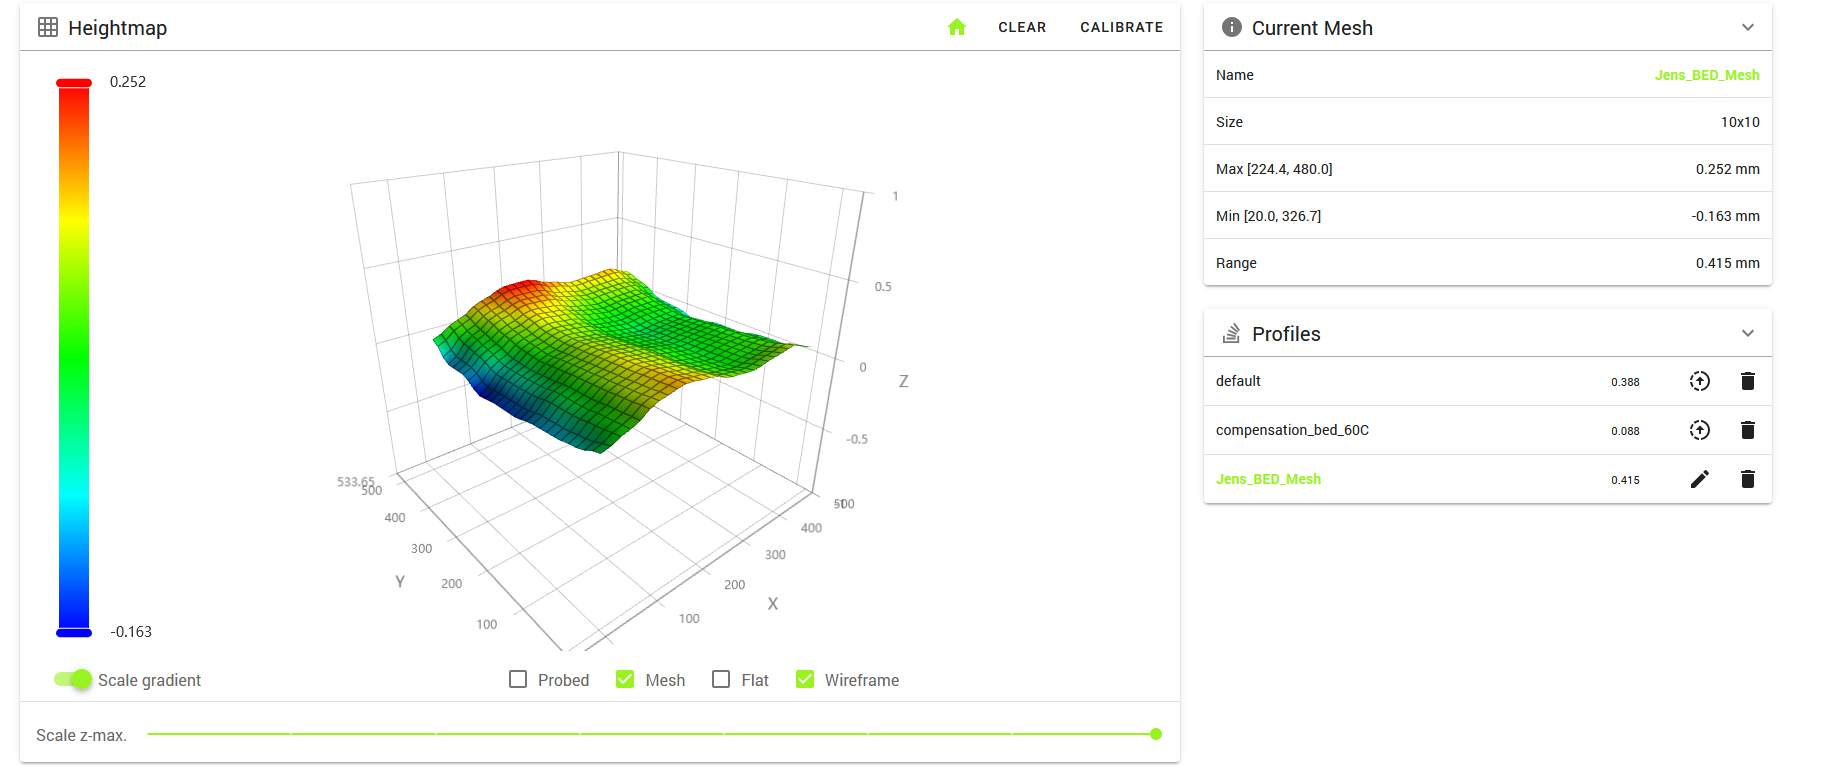Collapse the Current Mesh panel

coord(1748,27)
